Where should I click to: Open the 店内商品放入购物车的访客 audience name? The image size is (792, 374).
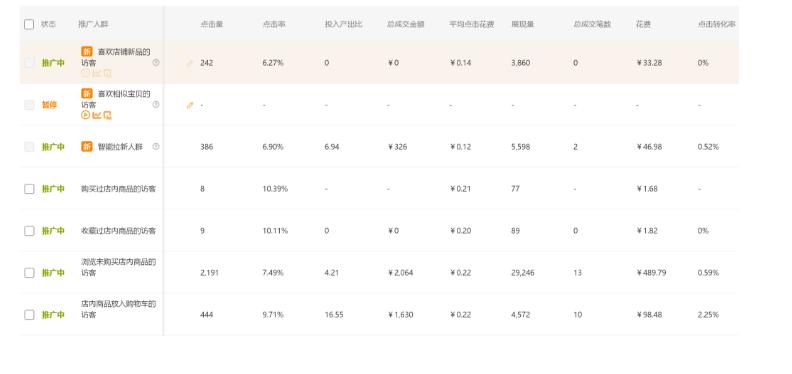[119, 309]
